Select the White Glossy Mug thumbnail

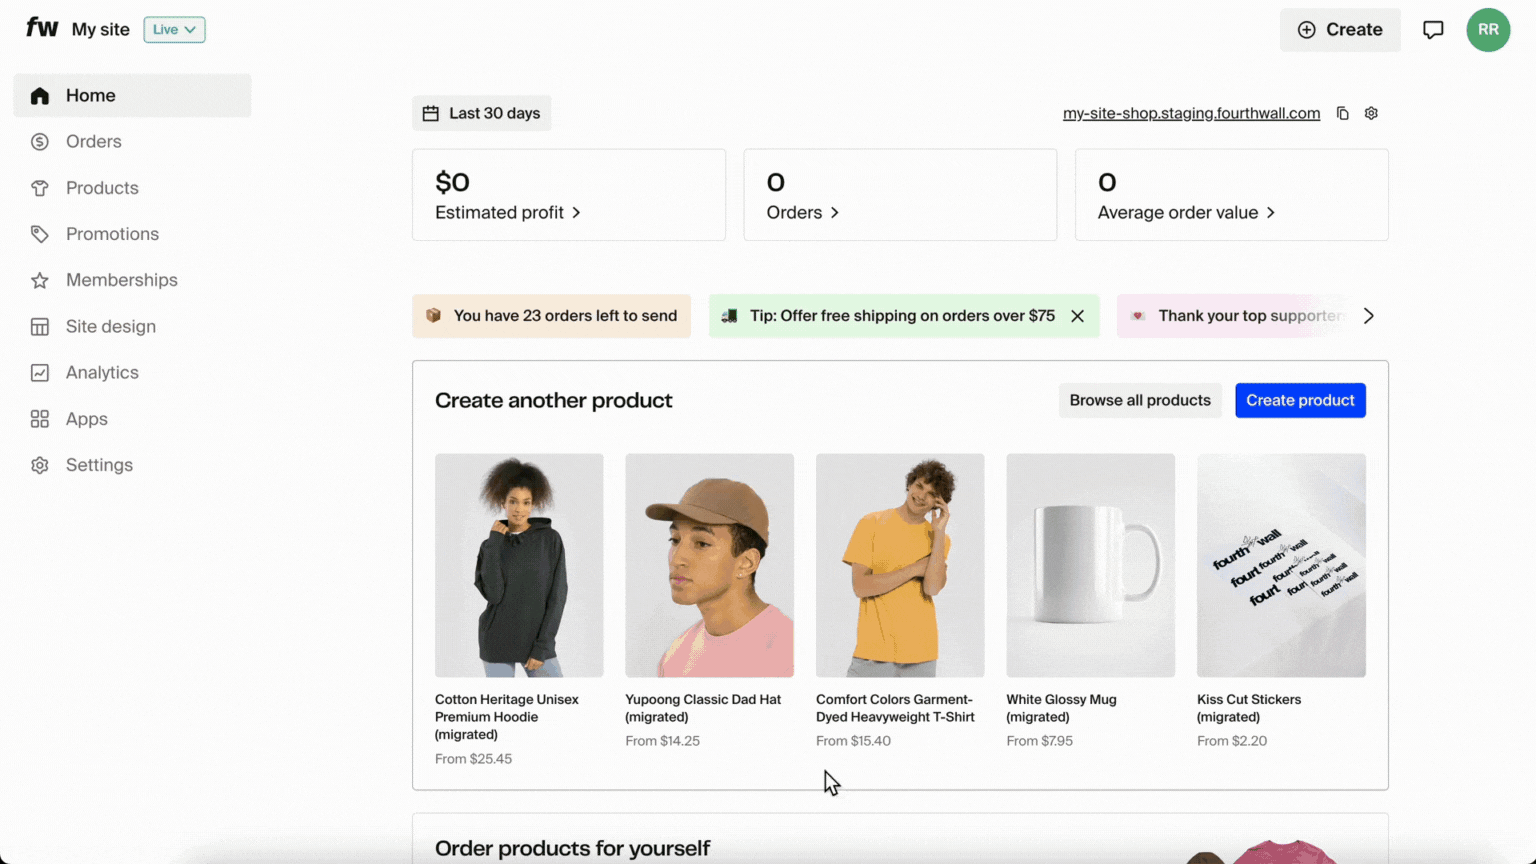pyautogui.click(x=1090, y=565)
